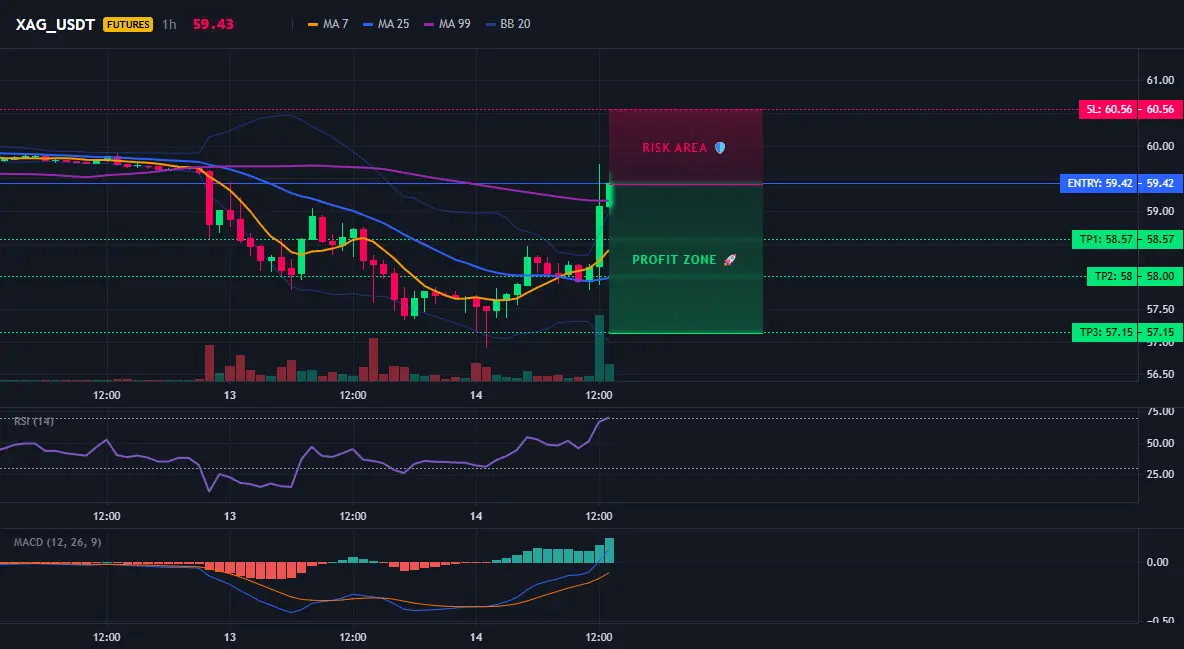Click date 14 on the MACD time axis
Viewport: 1184px width, 649px height.
click(x=476, y=637)
